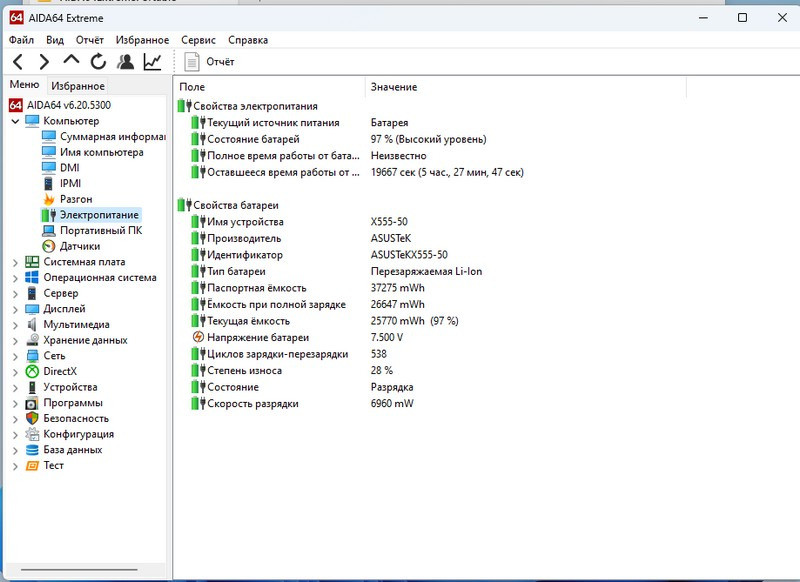Open the Справка menu
Screen dimensions: 800x582
pos(248,40)
